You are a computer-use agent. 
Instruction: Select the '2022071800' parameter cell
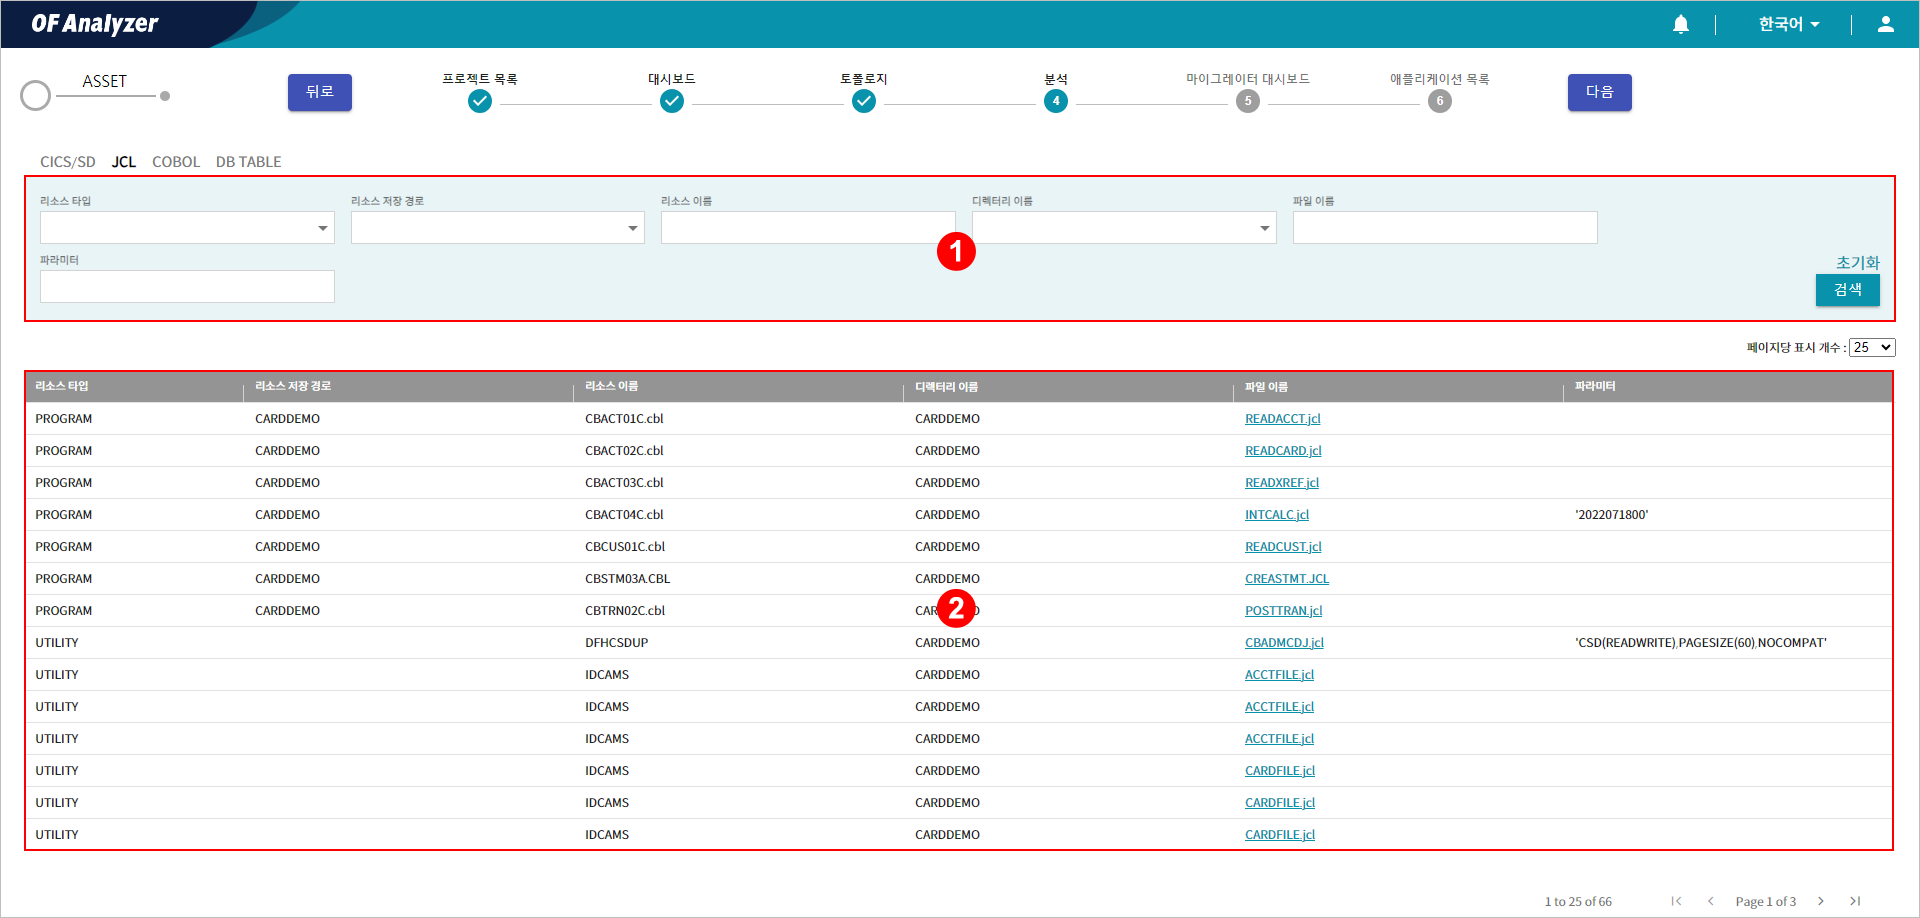click(1612, 515)
